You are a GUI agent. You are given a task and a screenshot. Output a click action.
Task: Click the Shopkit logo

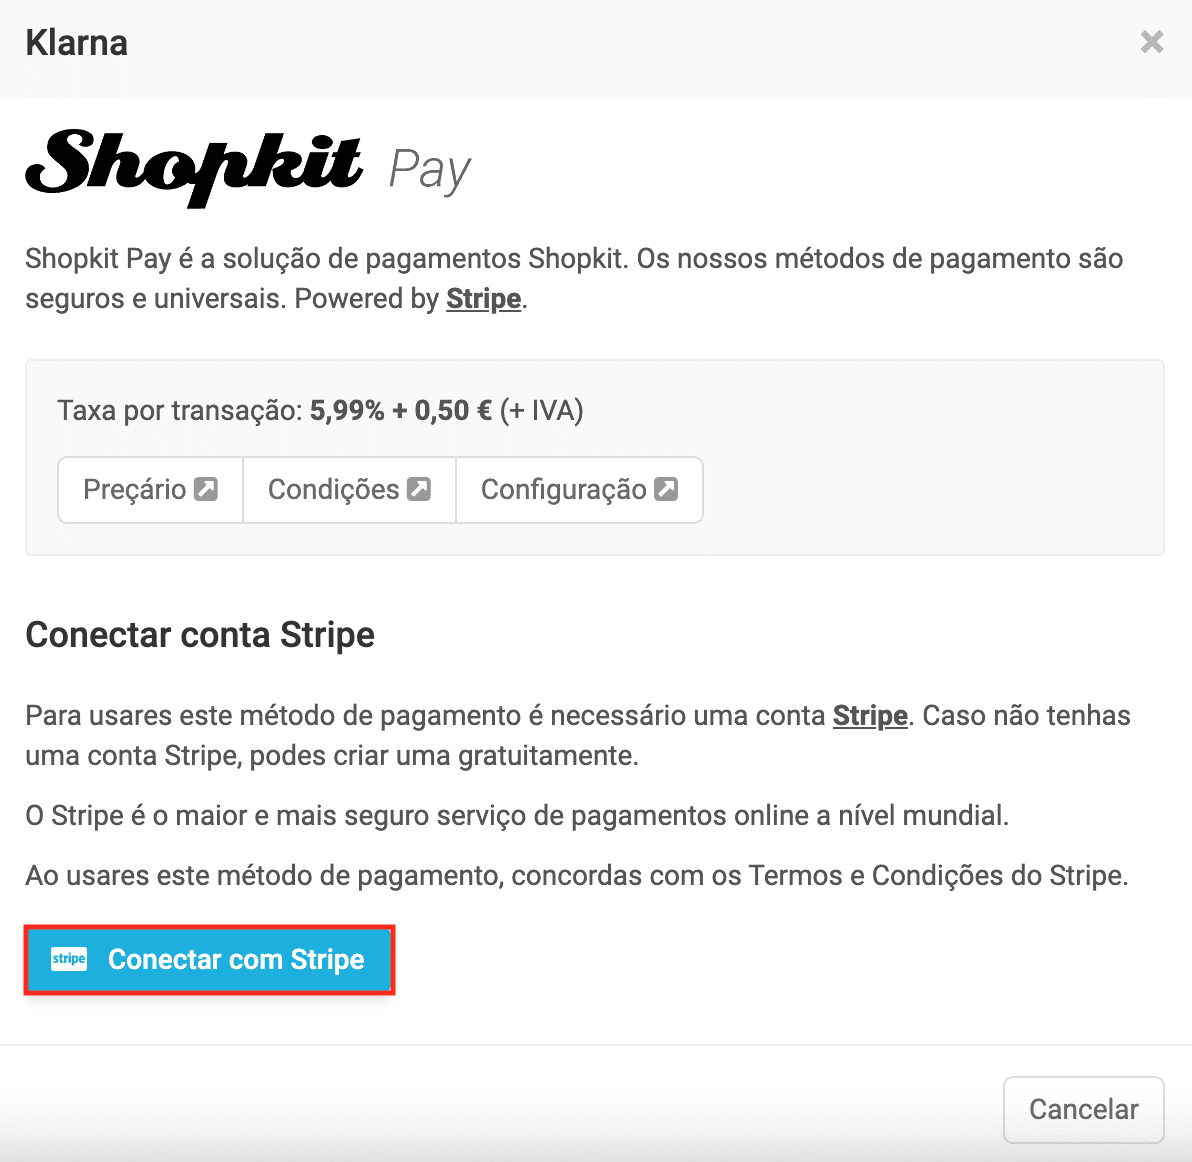point(194,166)
